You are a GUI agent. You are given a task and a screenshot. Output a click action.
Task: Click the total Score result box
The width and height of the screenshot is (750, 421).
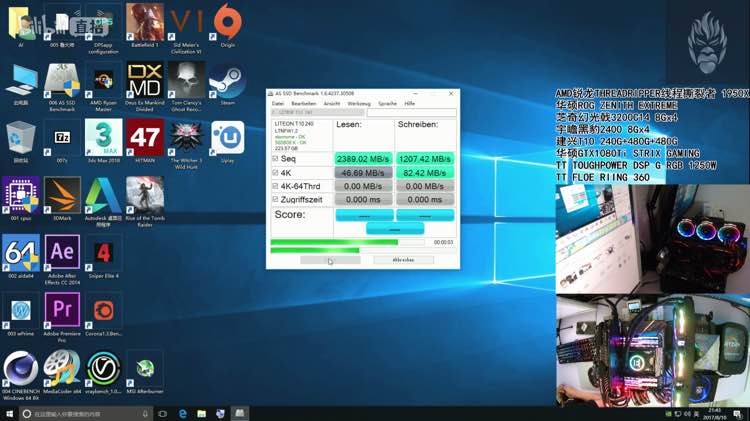(395, 229)
